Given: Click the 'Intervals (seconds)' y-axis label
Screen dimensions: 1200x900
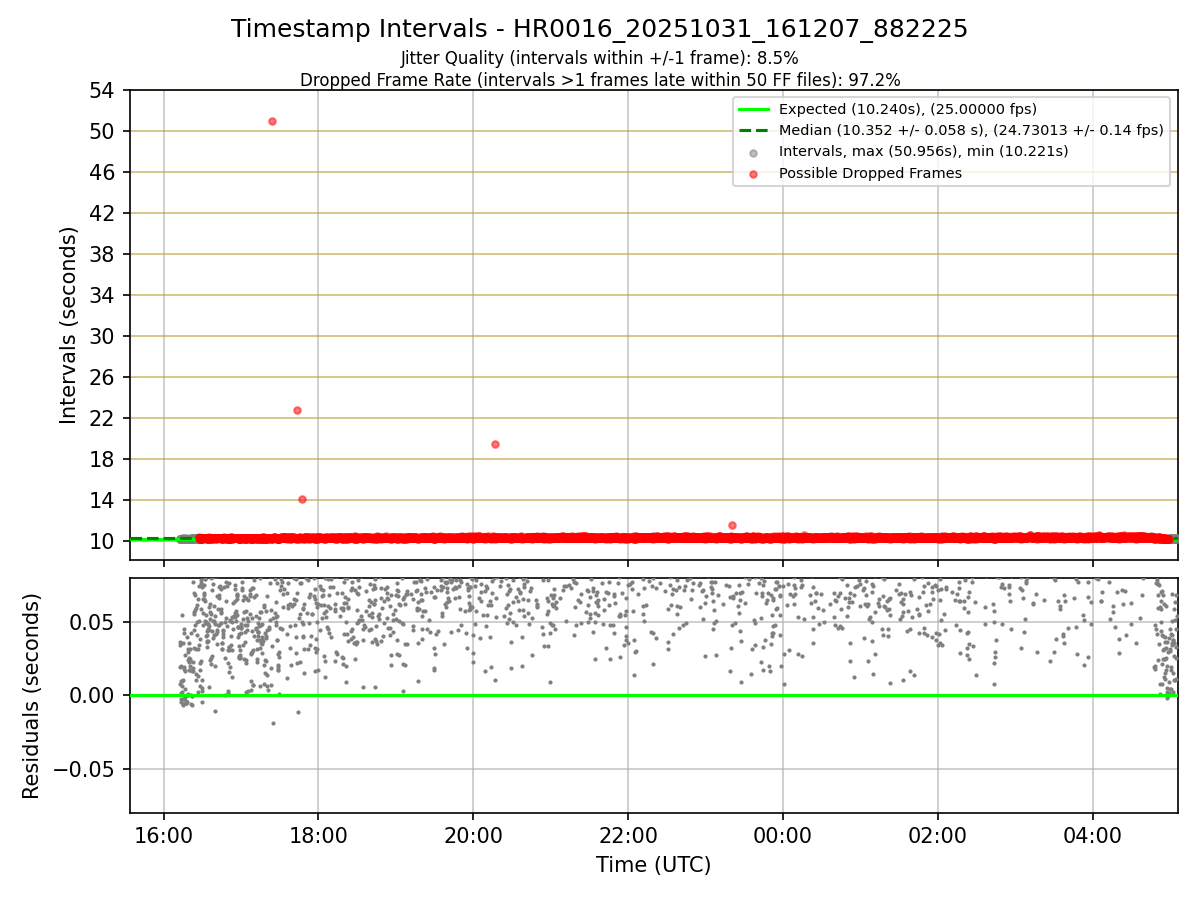Looking at the screenshot, I should click(68, 325).
